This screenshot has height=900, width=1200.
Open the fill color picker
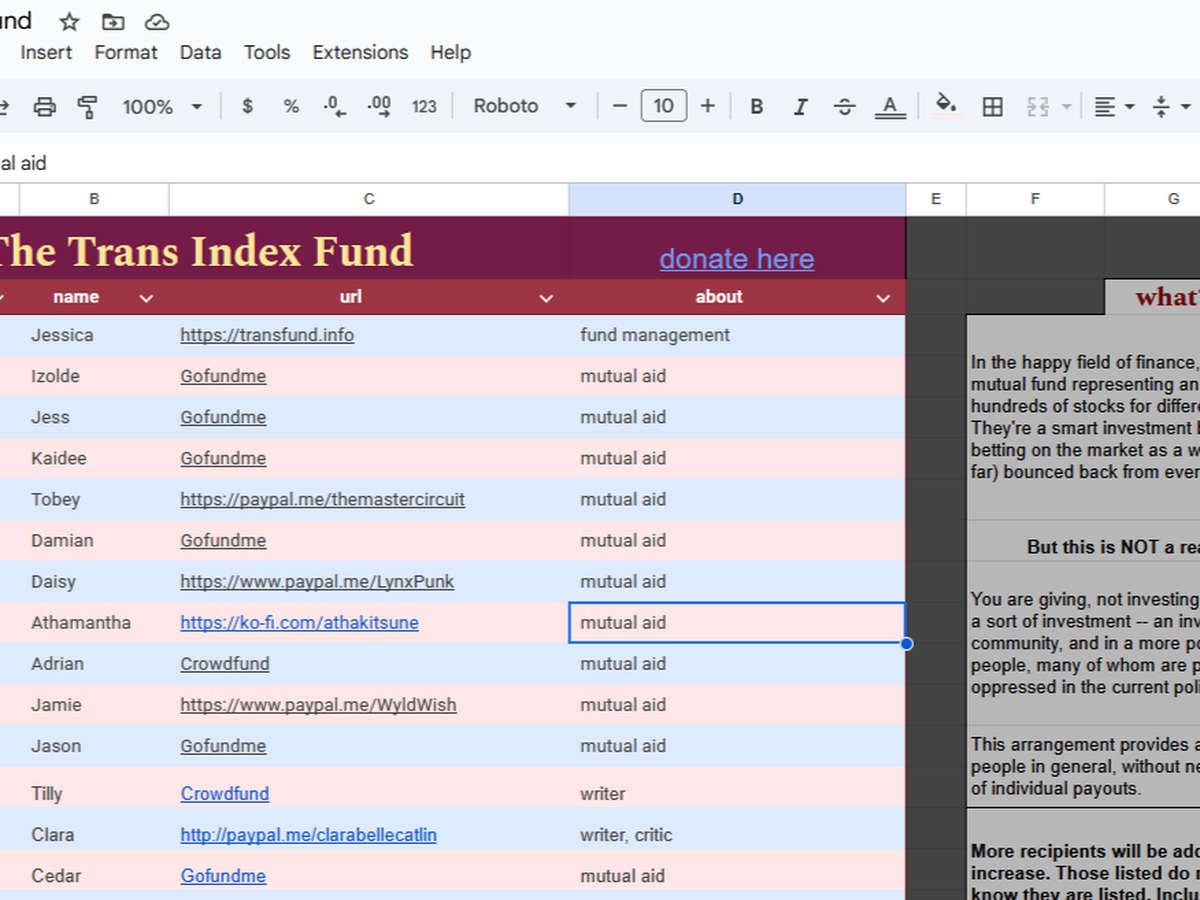[945, 105]
